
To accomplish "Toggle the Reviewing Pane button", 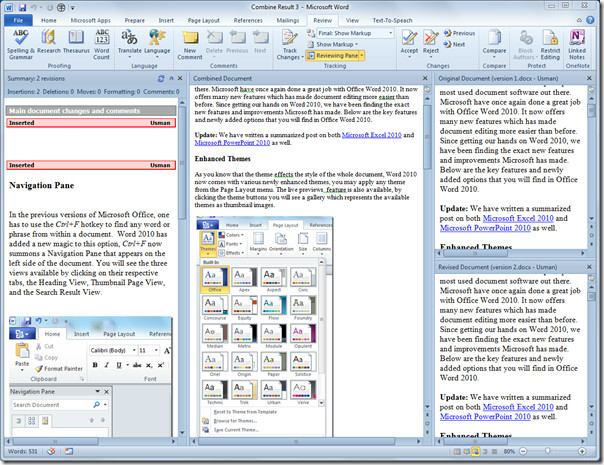I will coord(333,56).
